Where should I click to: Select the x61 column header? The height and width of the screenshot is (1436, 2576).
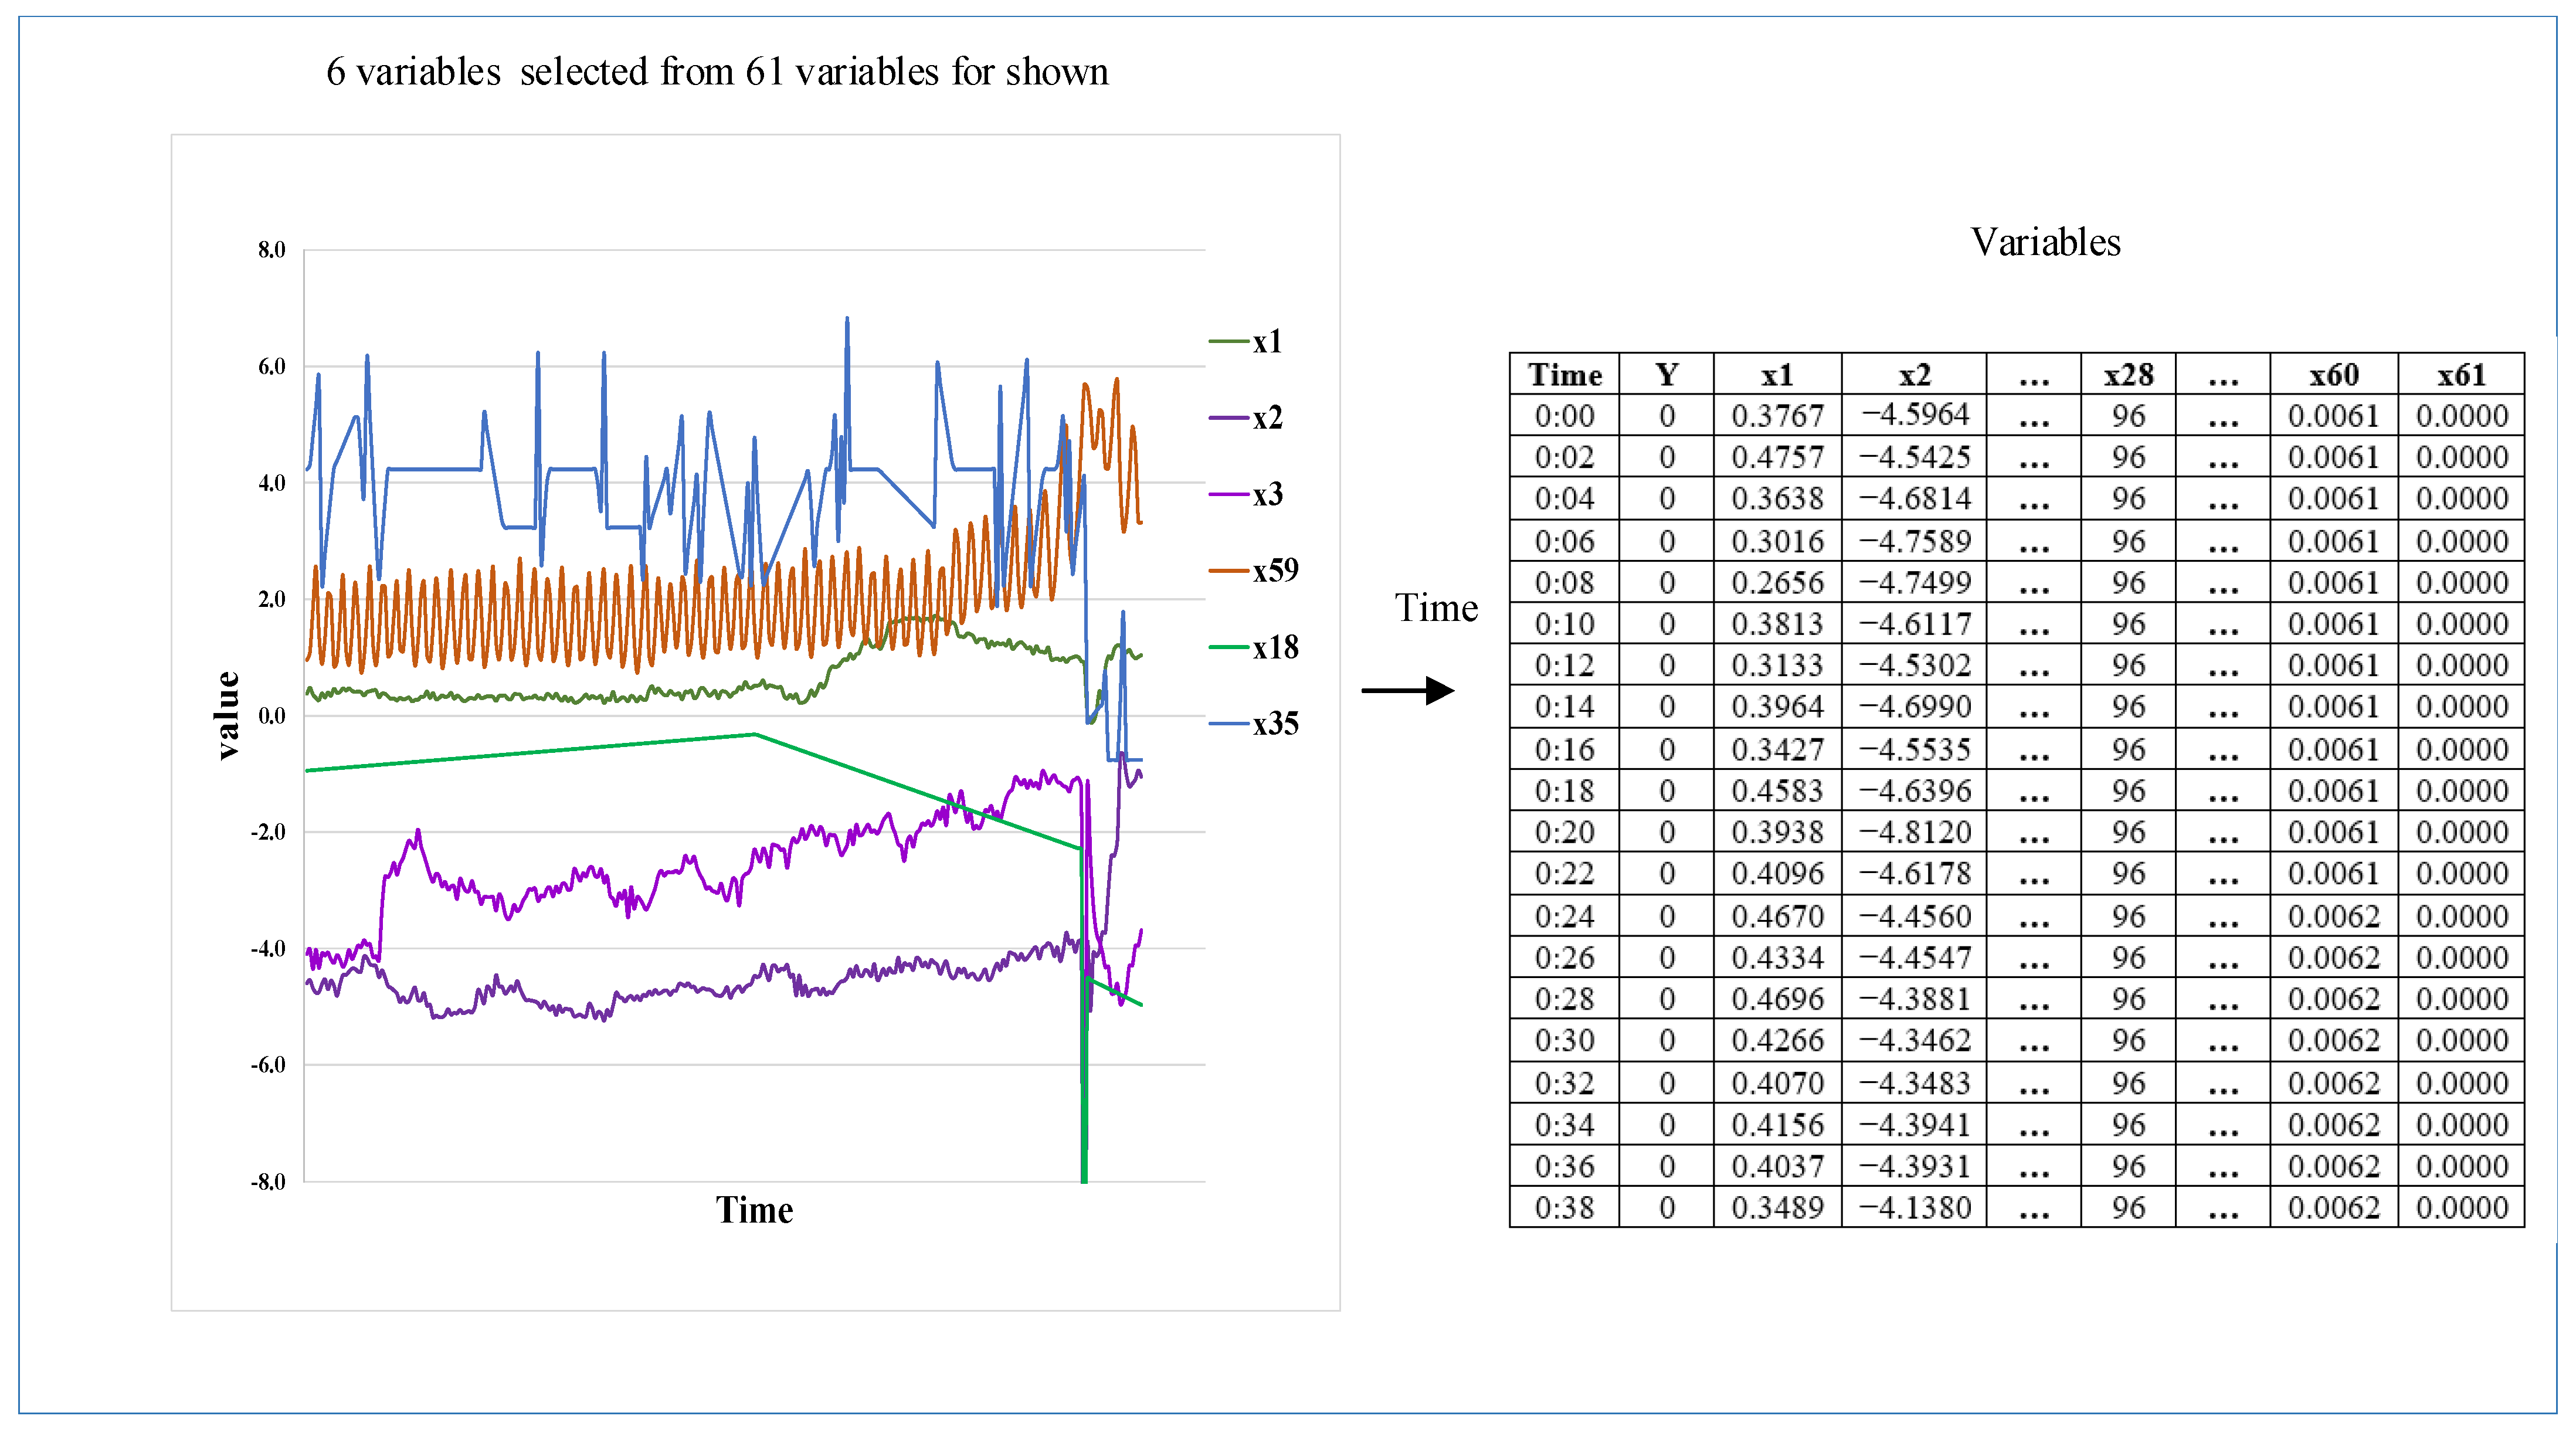click(x=2461, y=375)
